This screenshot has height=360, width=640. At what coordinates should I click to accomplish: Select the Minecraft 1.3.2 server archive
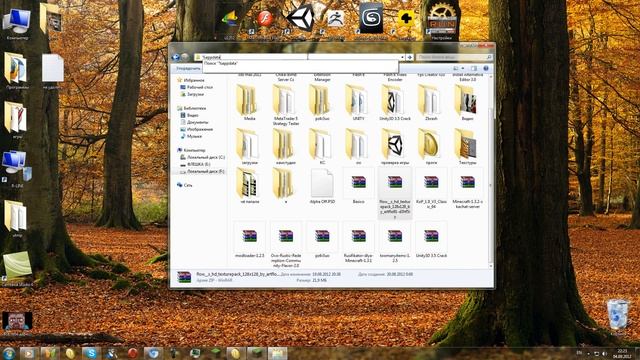467,189
